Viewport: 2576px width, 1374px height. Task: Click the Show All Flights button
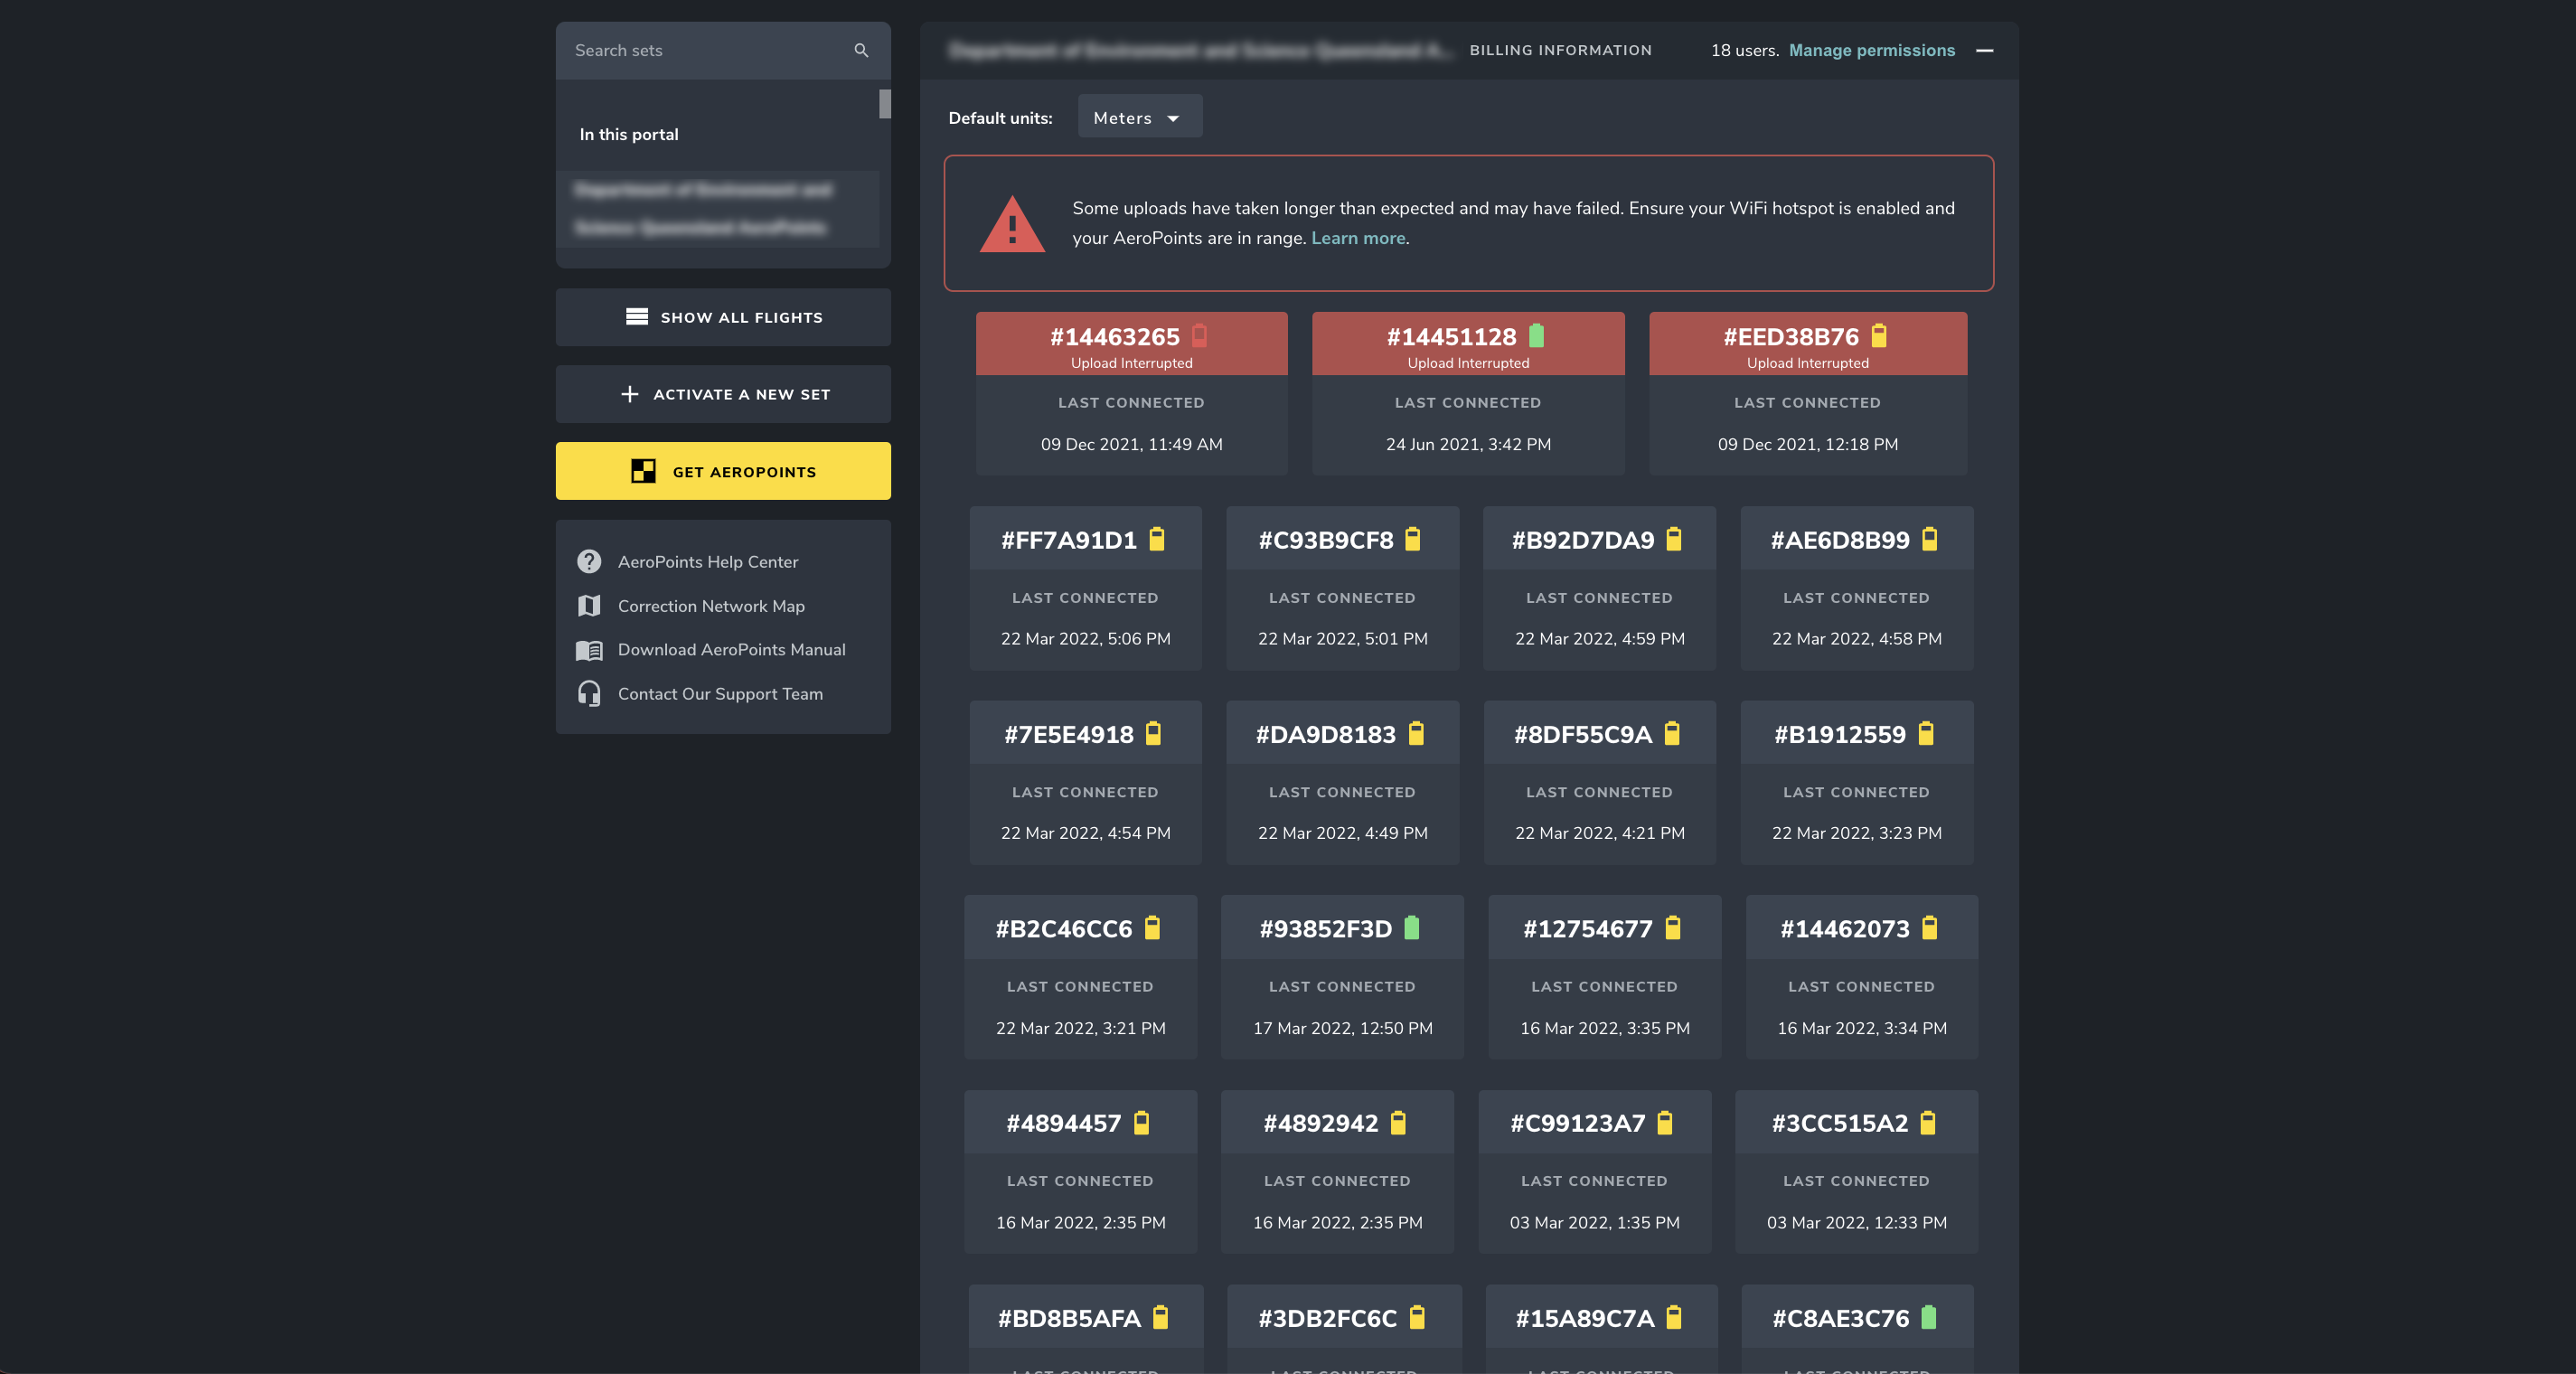pos(723,317)
